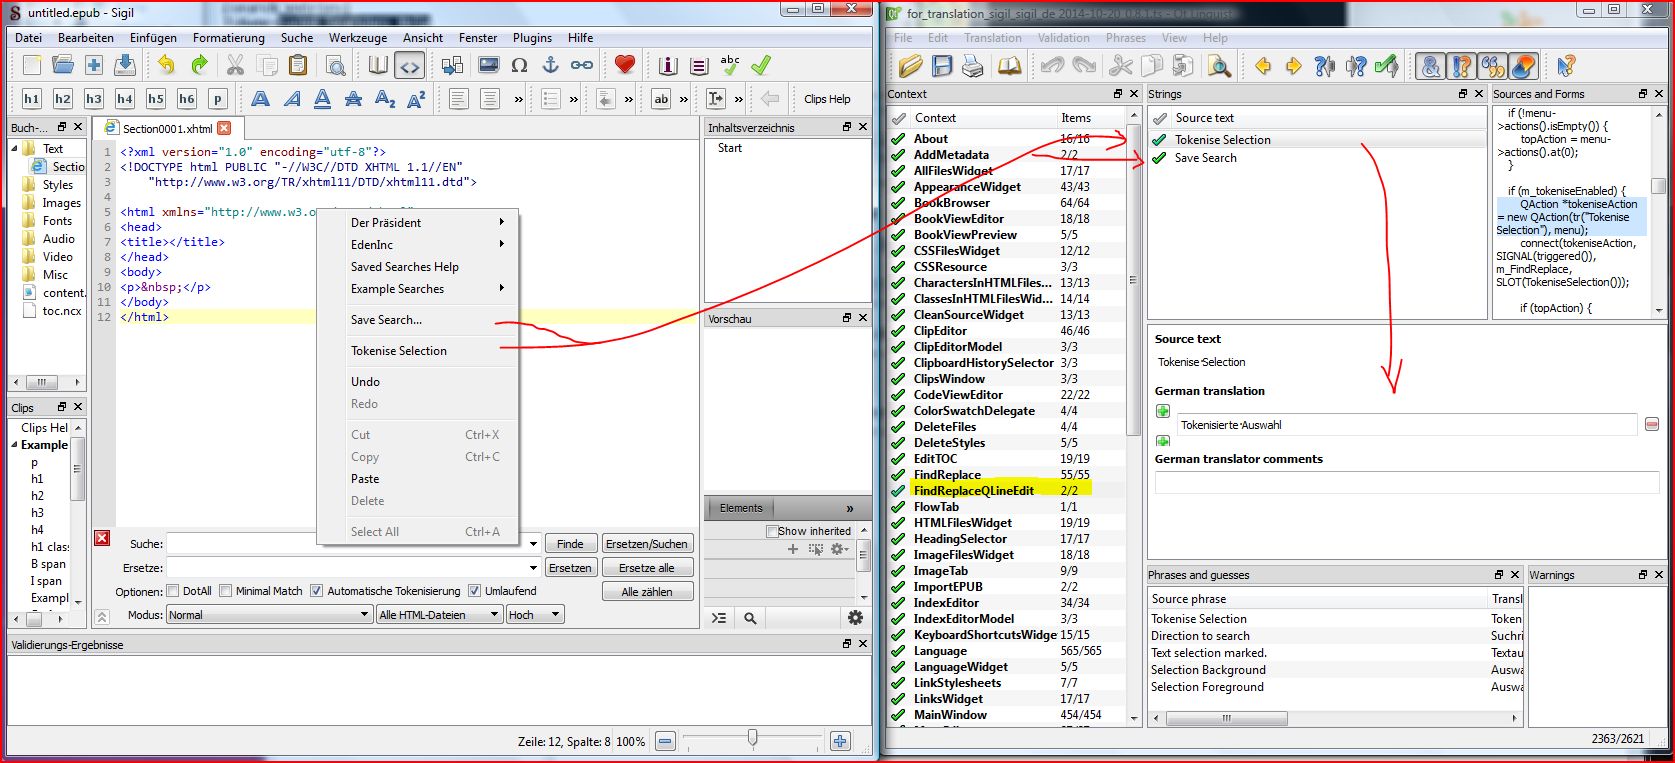Apply the h3 heading style

click(94, 99)
